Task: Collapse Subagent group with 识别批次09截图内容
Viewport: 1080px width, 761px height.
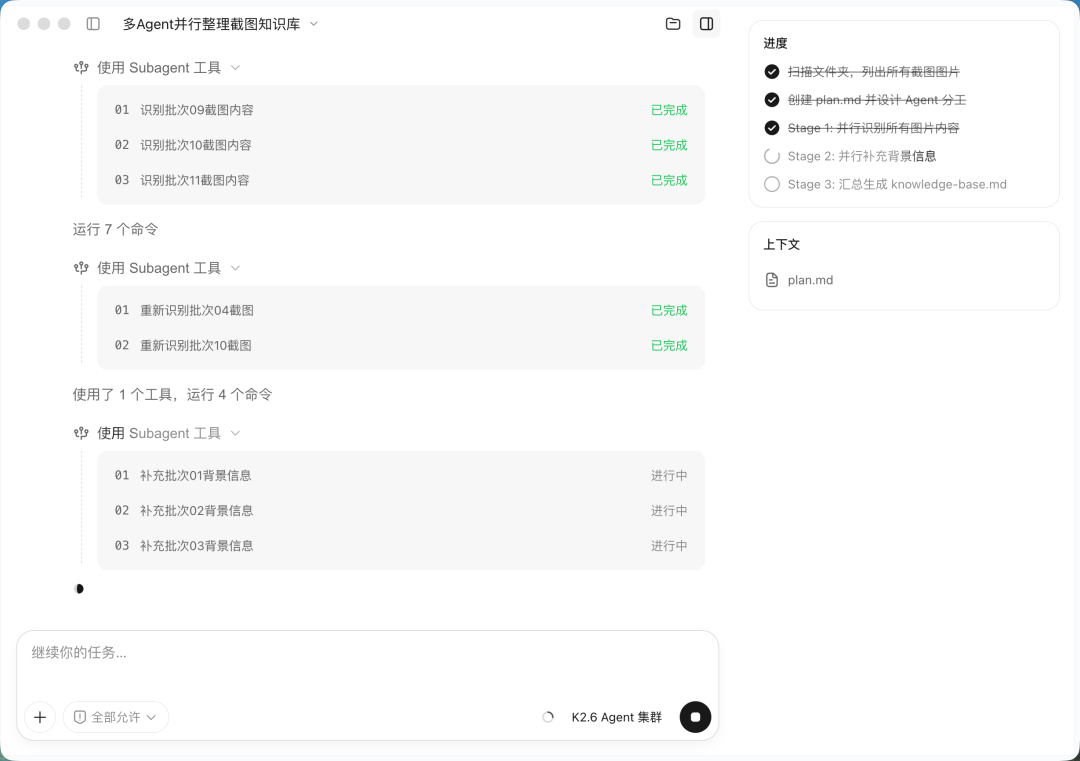Action: 236,67
